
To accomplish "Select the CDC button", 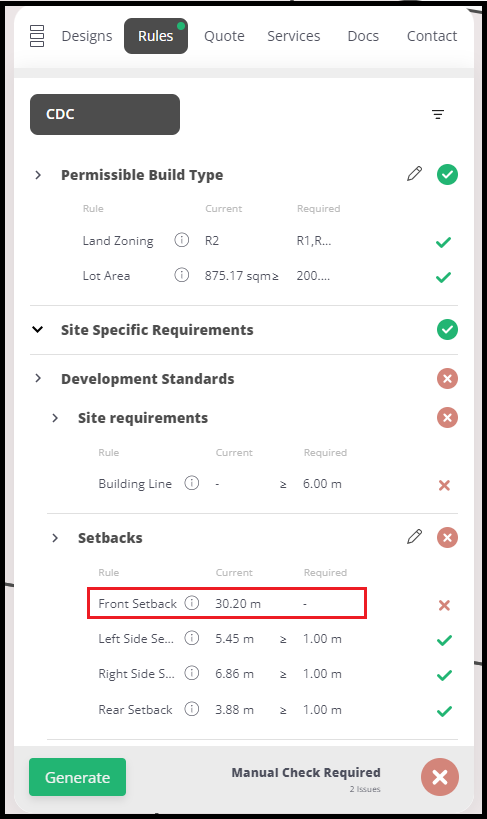I will (105, 114).
